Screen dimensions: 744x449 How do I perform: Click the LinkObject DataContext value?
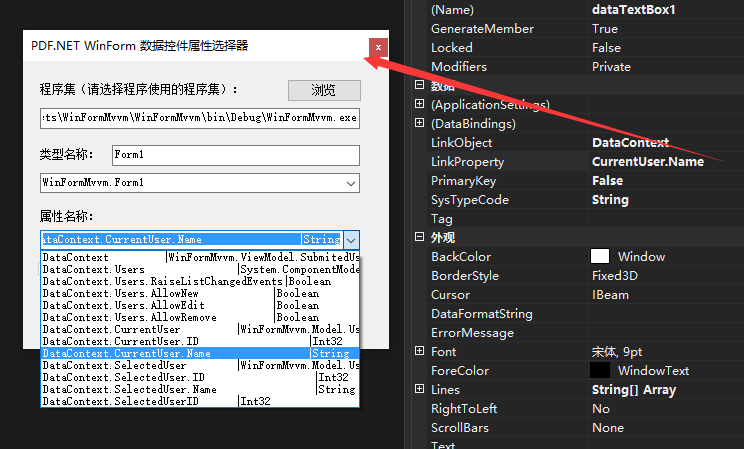(630, 142)
